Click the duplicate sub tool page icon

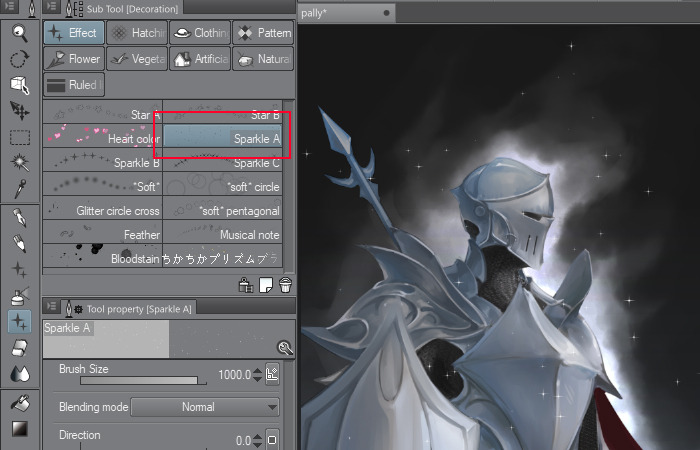tap(266, 284)
